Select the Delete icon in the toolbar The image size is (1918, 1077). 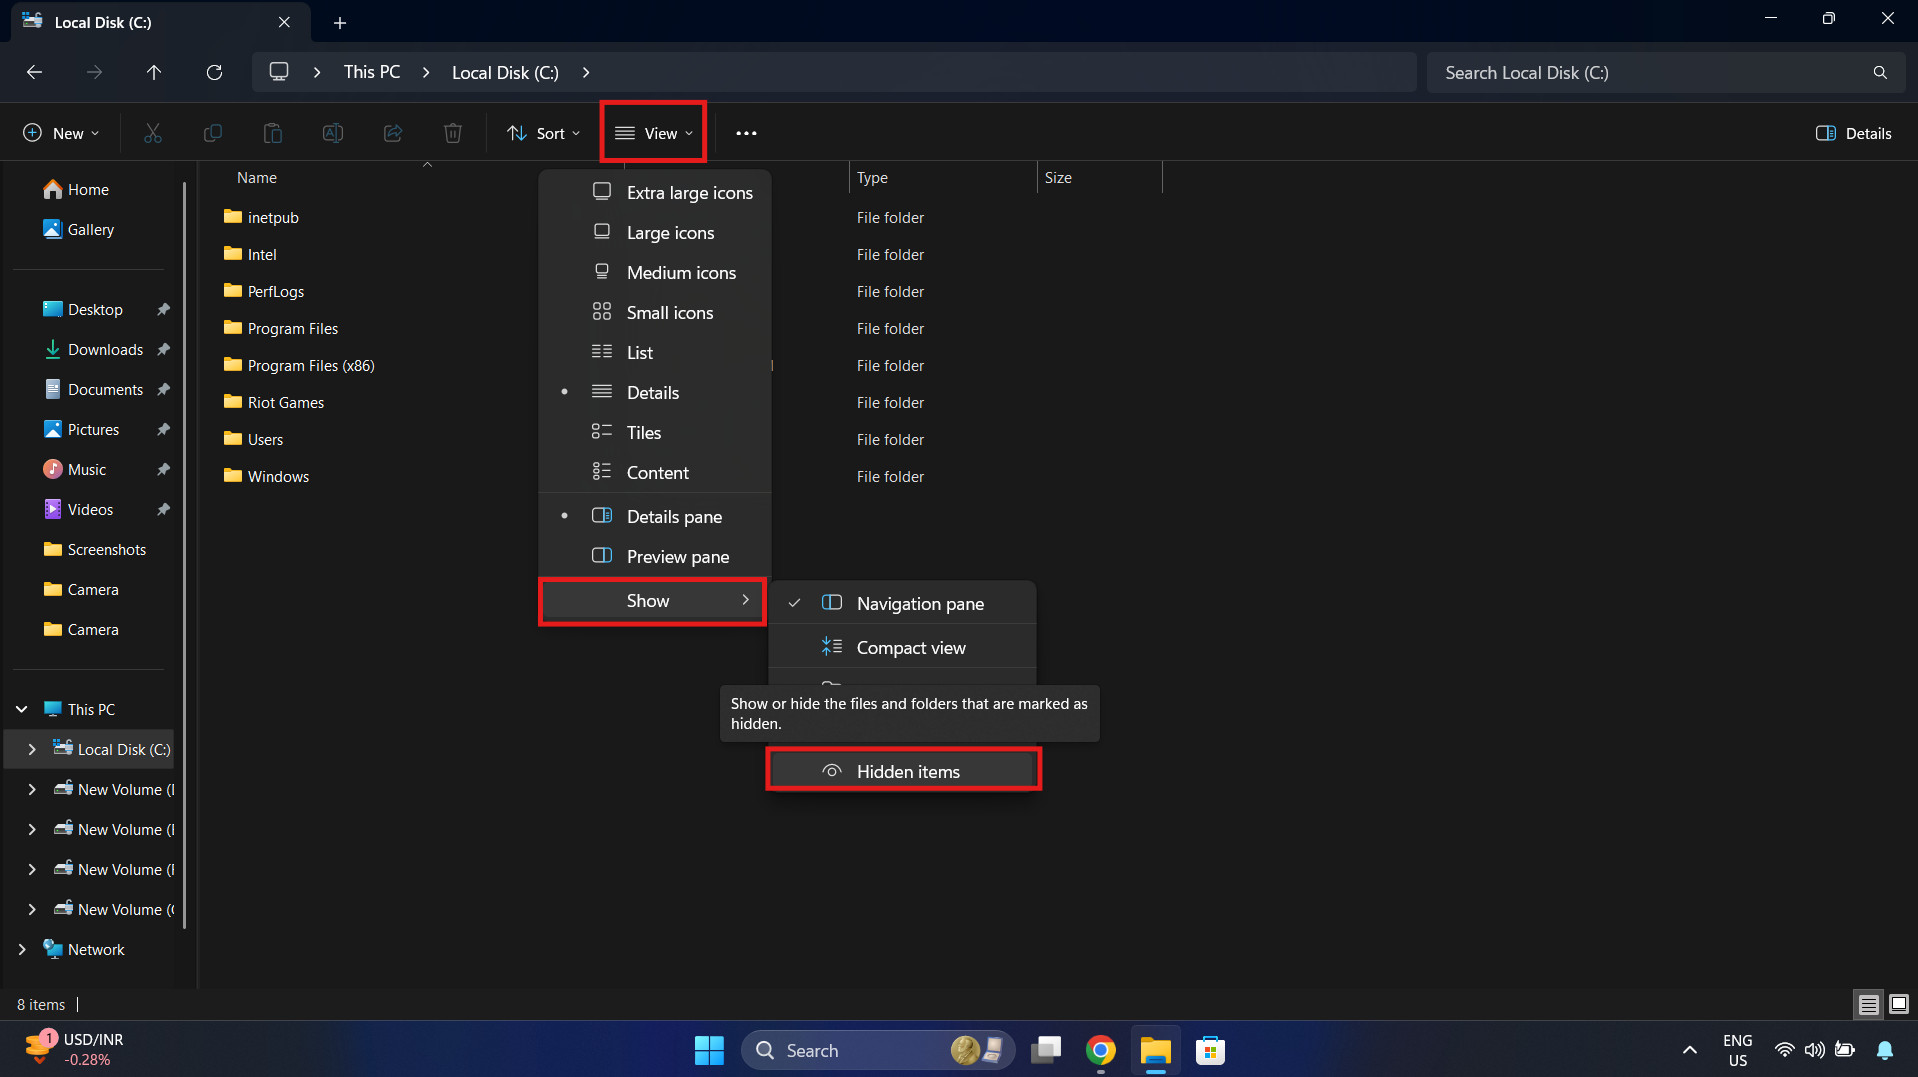pos(452,132)
